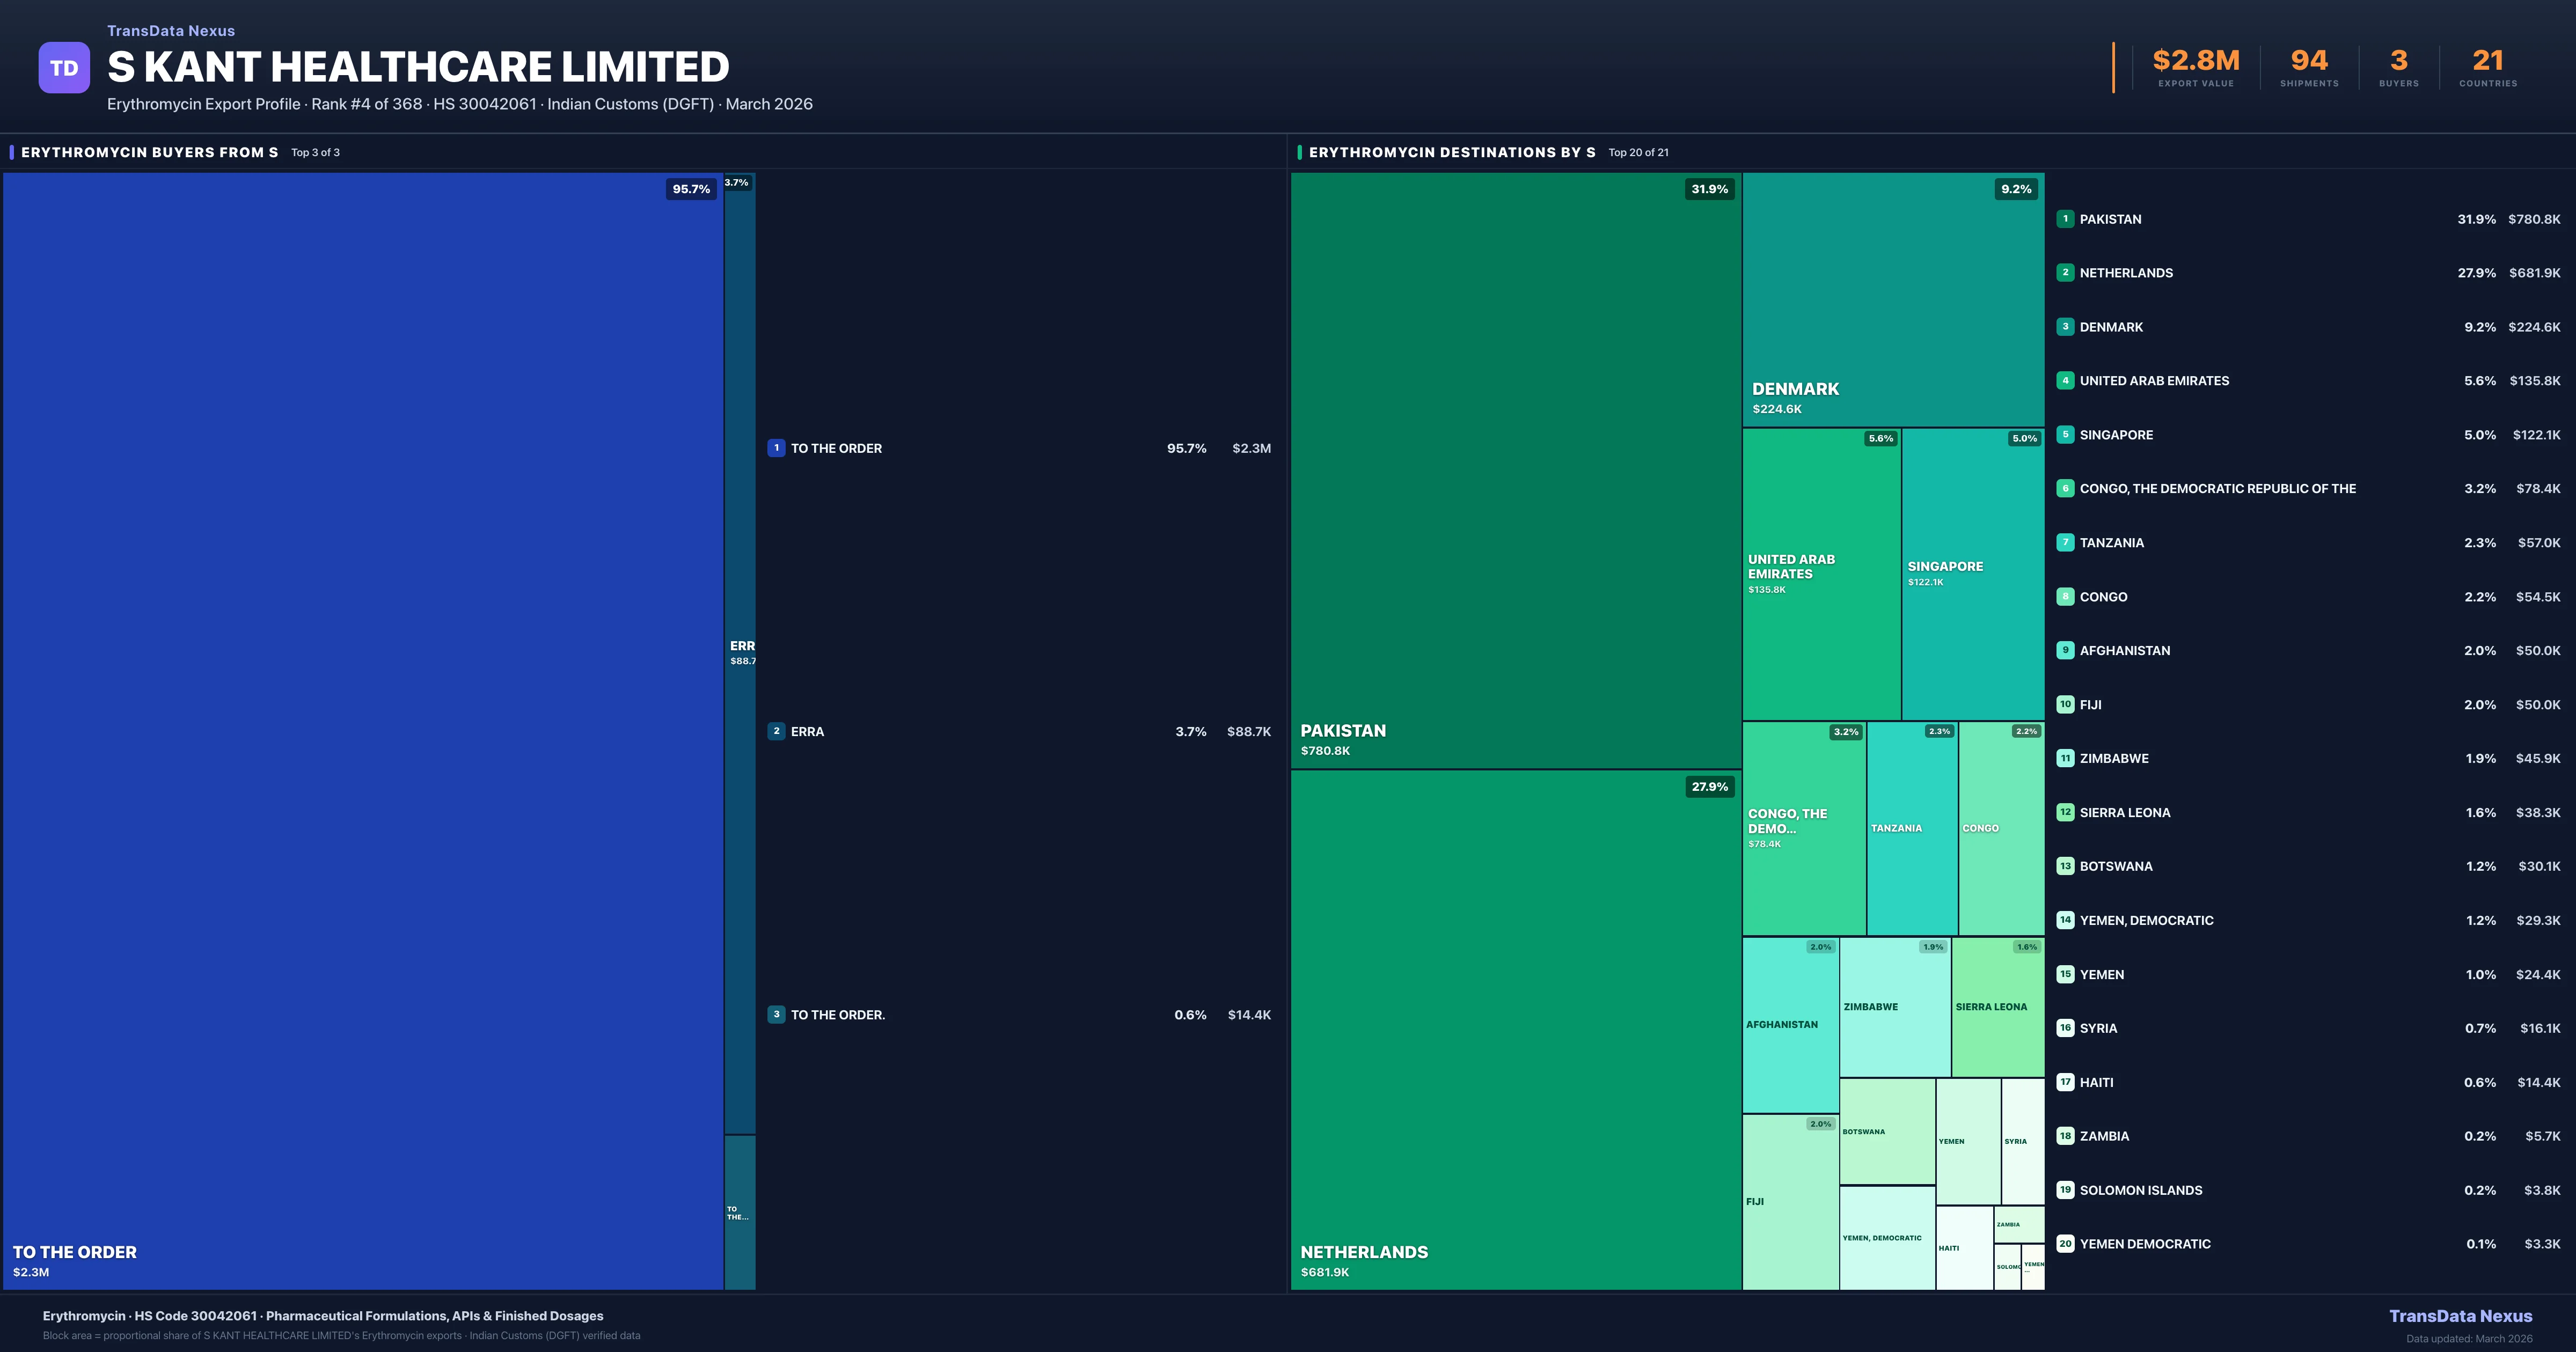The image size is (2576, 1352).
Task: Click rank badge 2 beside ERRA buyer
Action: click(x=776, y=731)
